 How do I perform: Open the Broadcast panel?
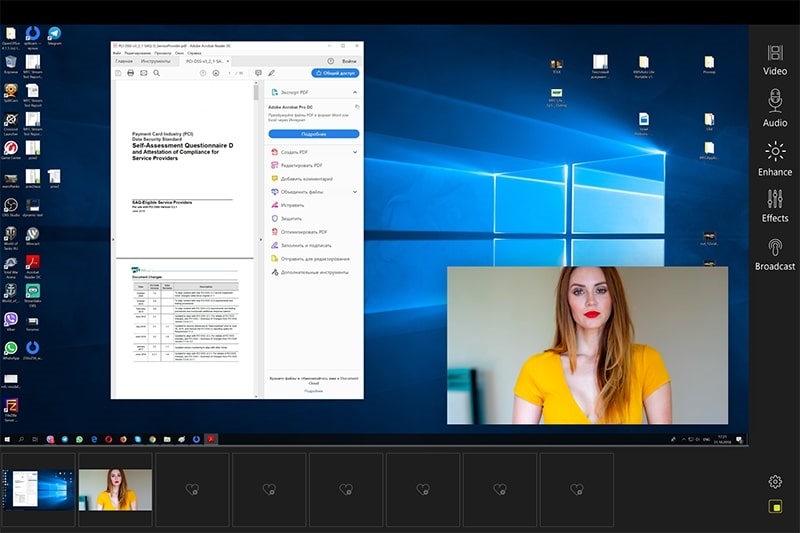pyautogui.click(x=774, y=254)
